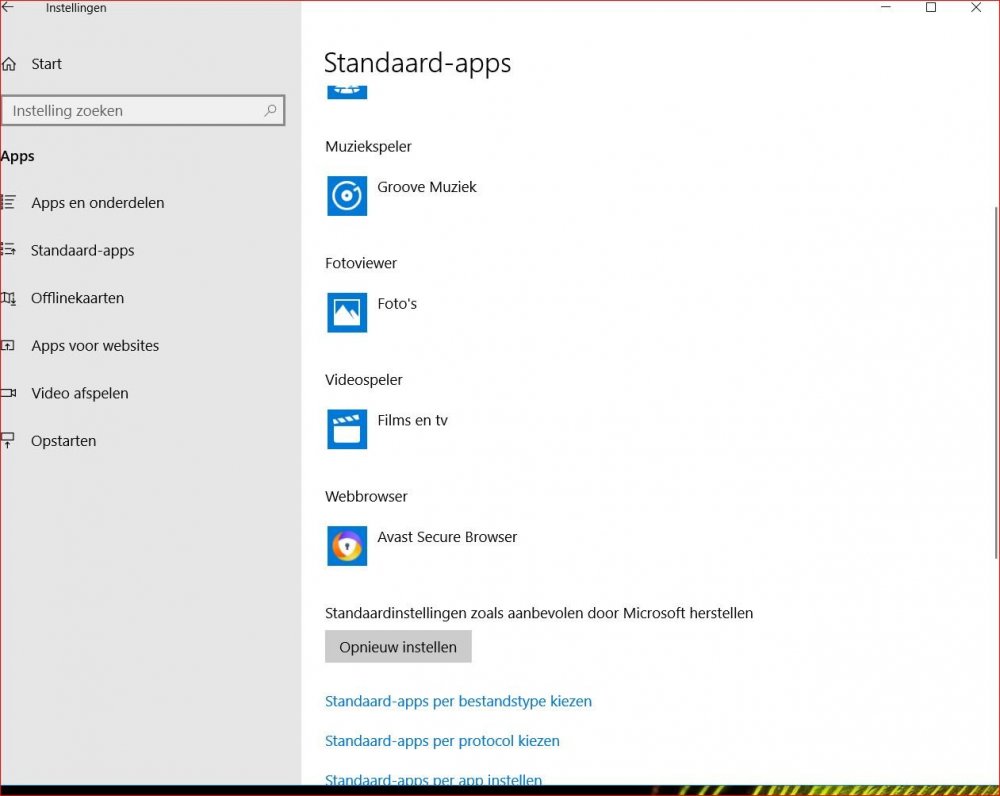Click the Apps section header in sidebar
This screenshot has height=796, width=1000.
tap(17, 156)
